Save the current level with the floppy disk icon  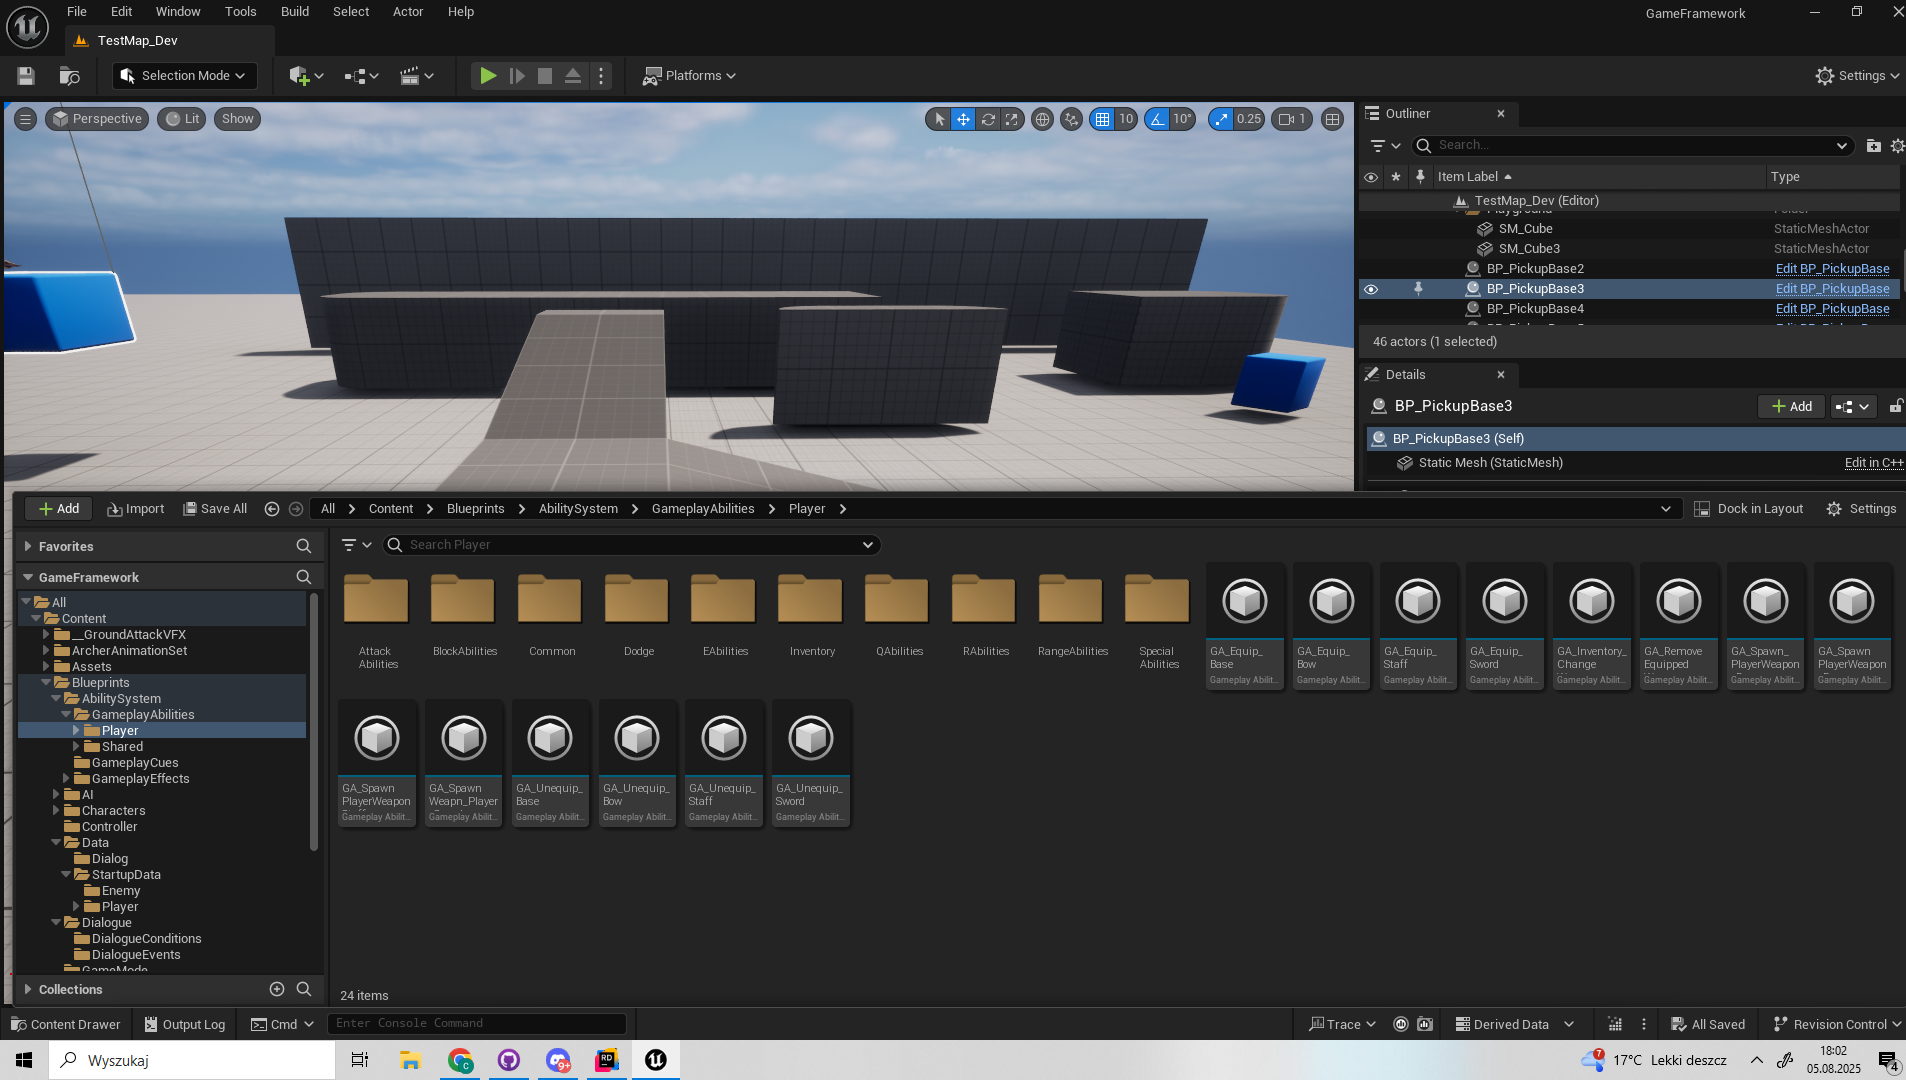point(26,76)
